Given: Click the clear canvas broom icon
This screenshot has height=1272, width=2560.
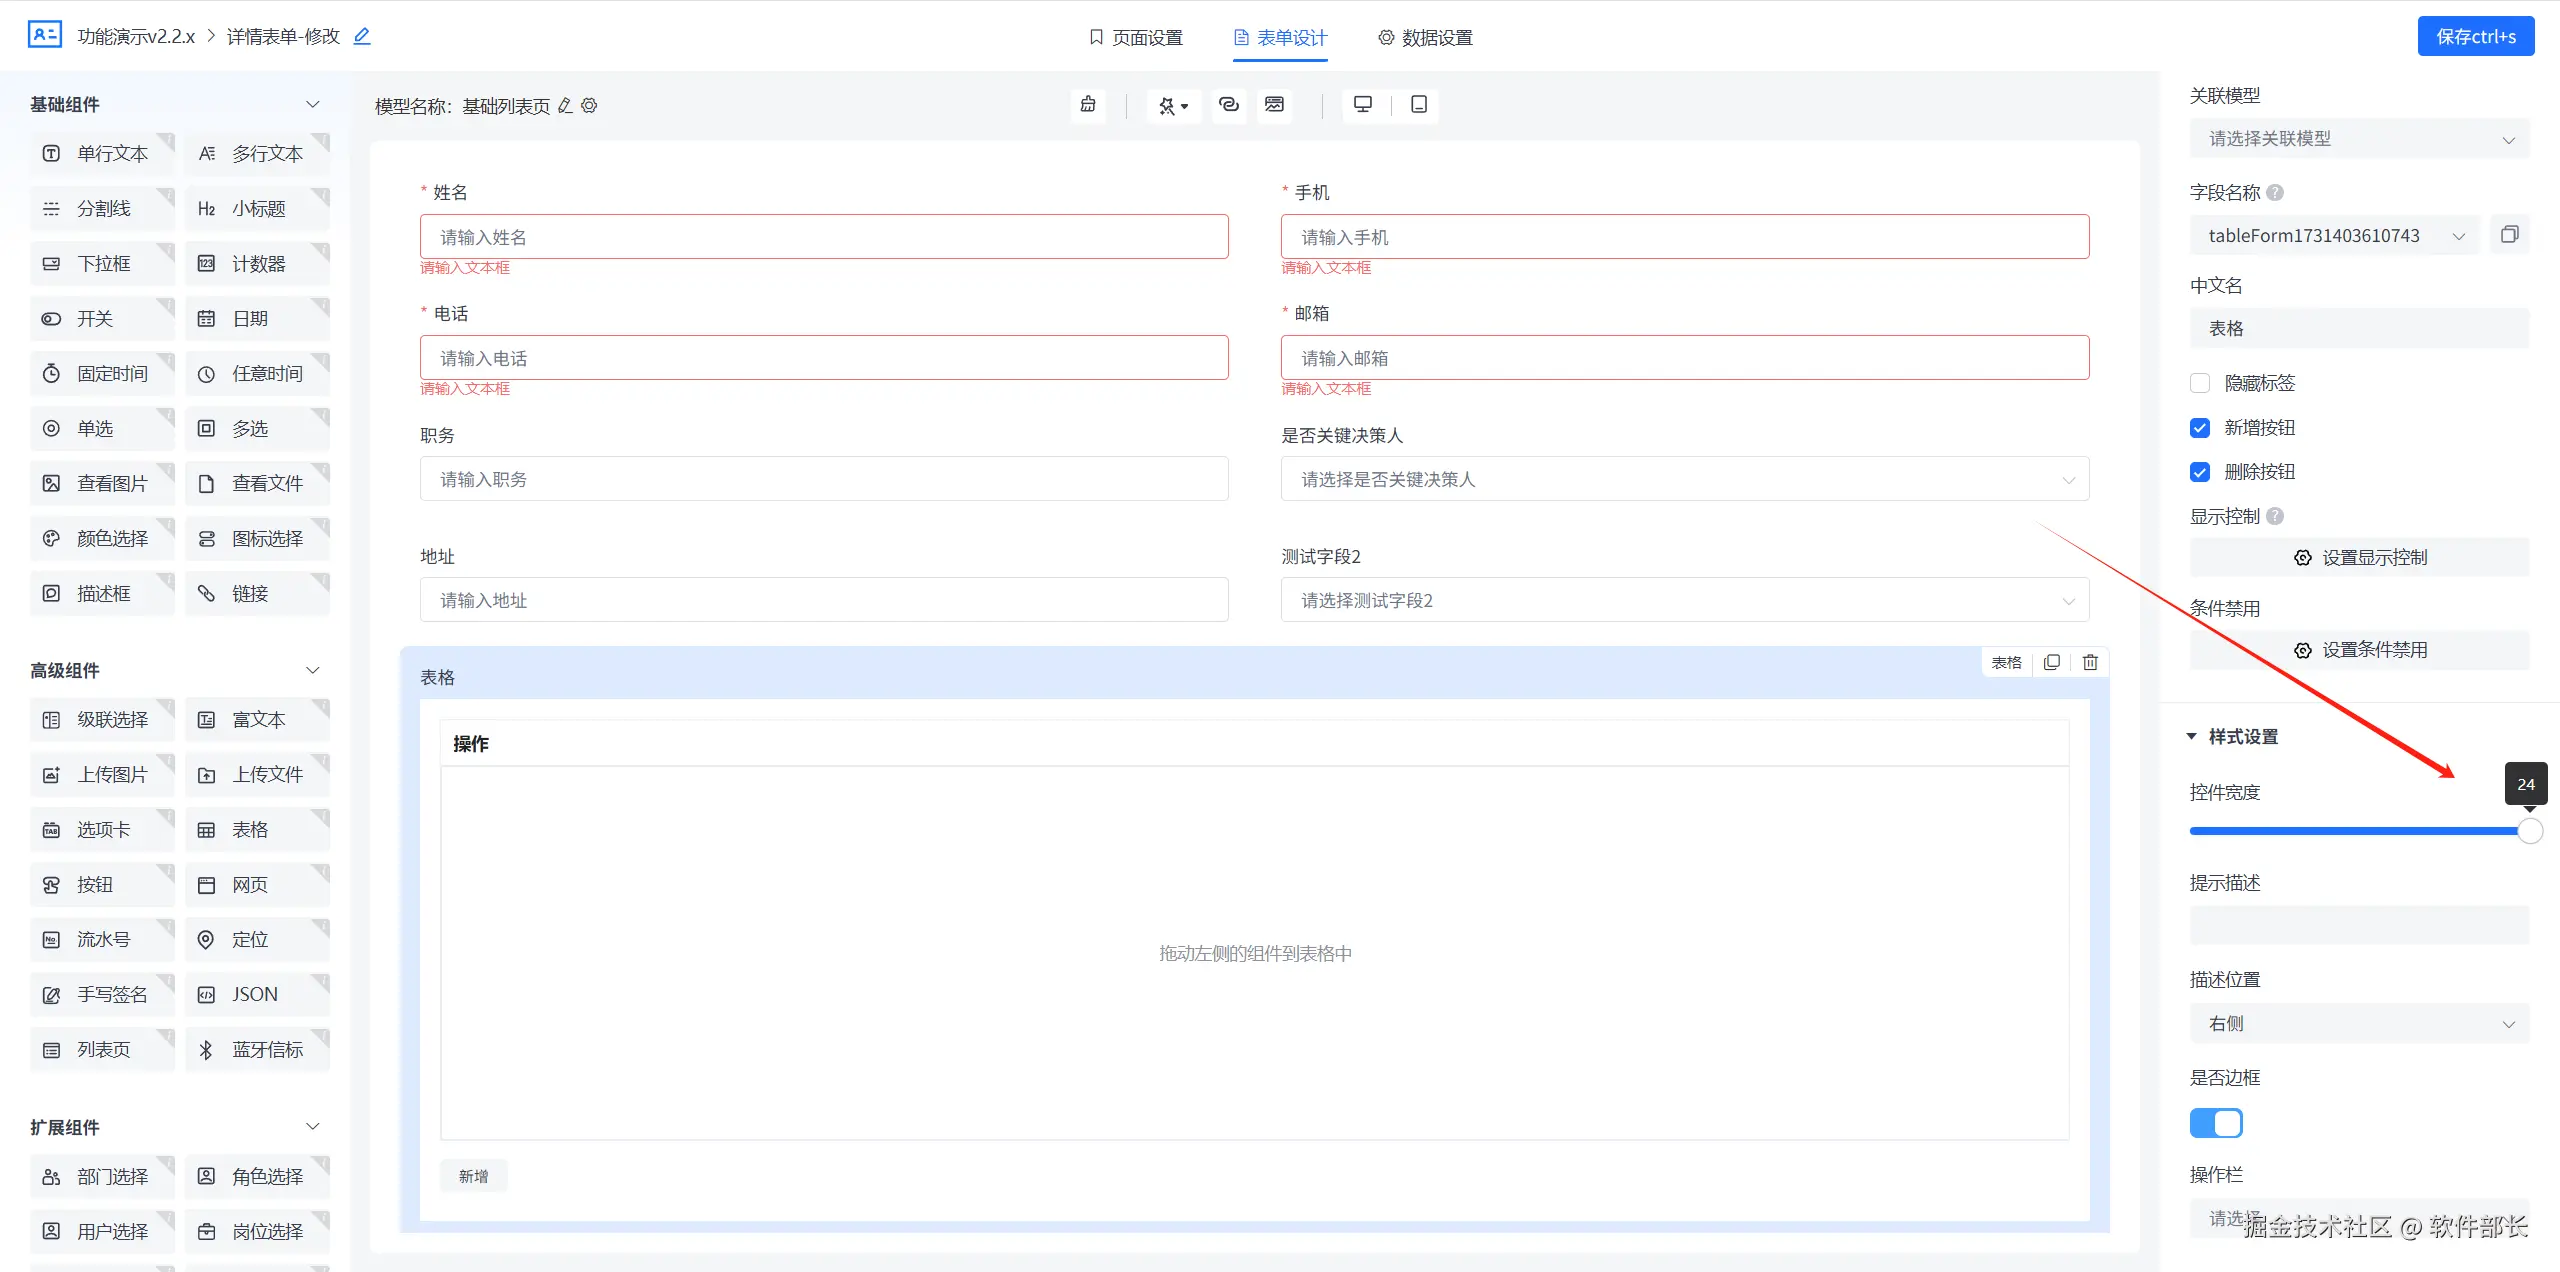Looking at the screenshot, I should click(1088, 105).
